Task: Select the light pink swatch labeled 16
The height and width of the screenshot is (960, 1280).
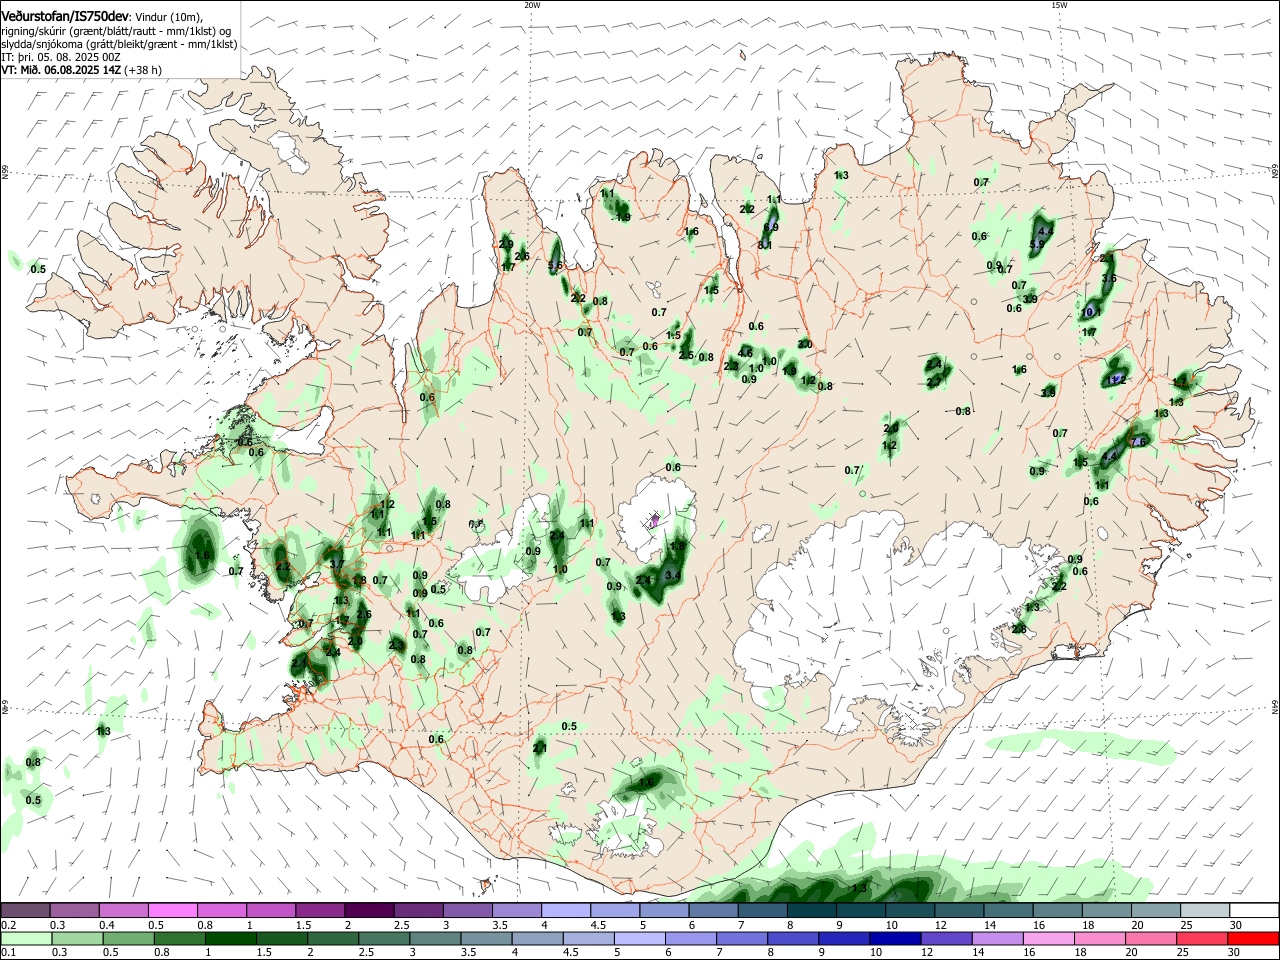Action: [x=1047, y=938]
